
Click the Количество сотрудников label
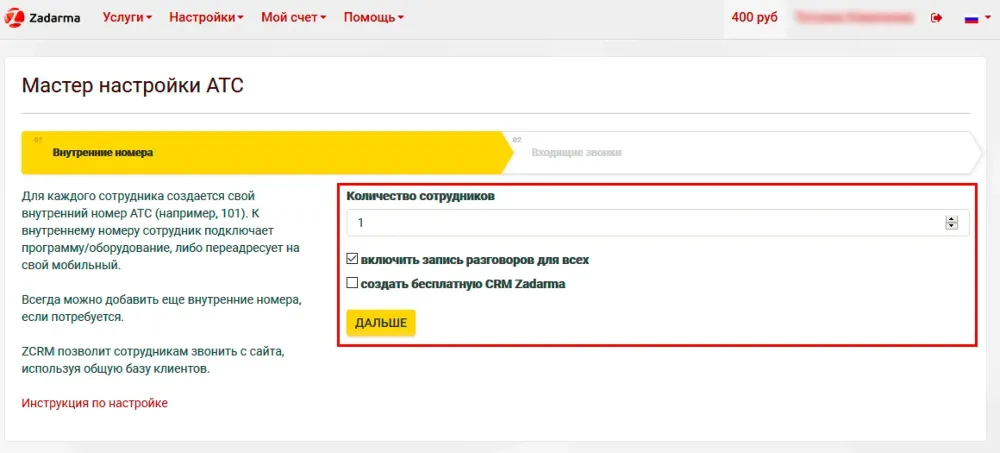coord(420,197)
